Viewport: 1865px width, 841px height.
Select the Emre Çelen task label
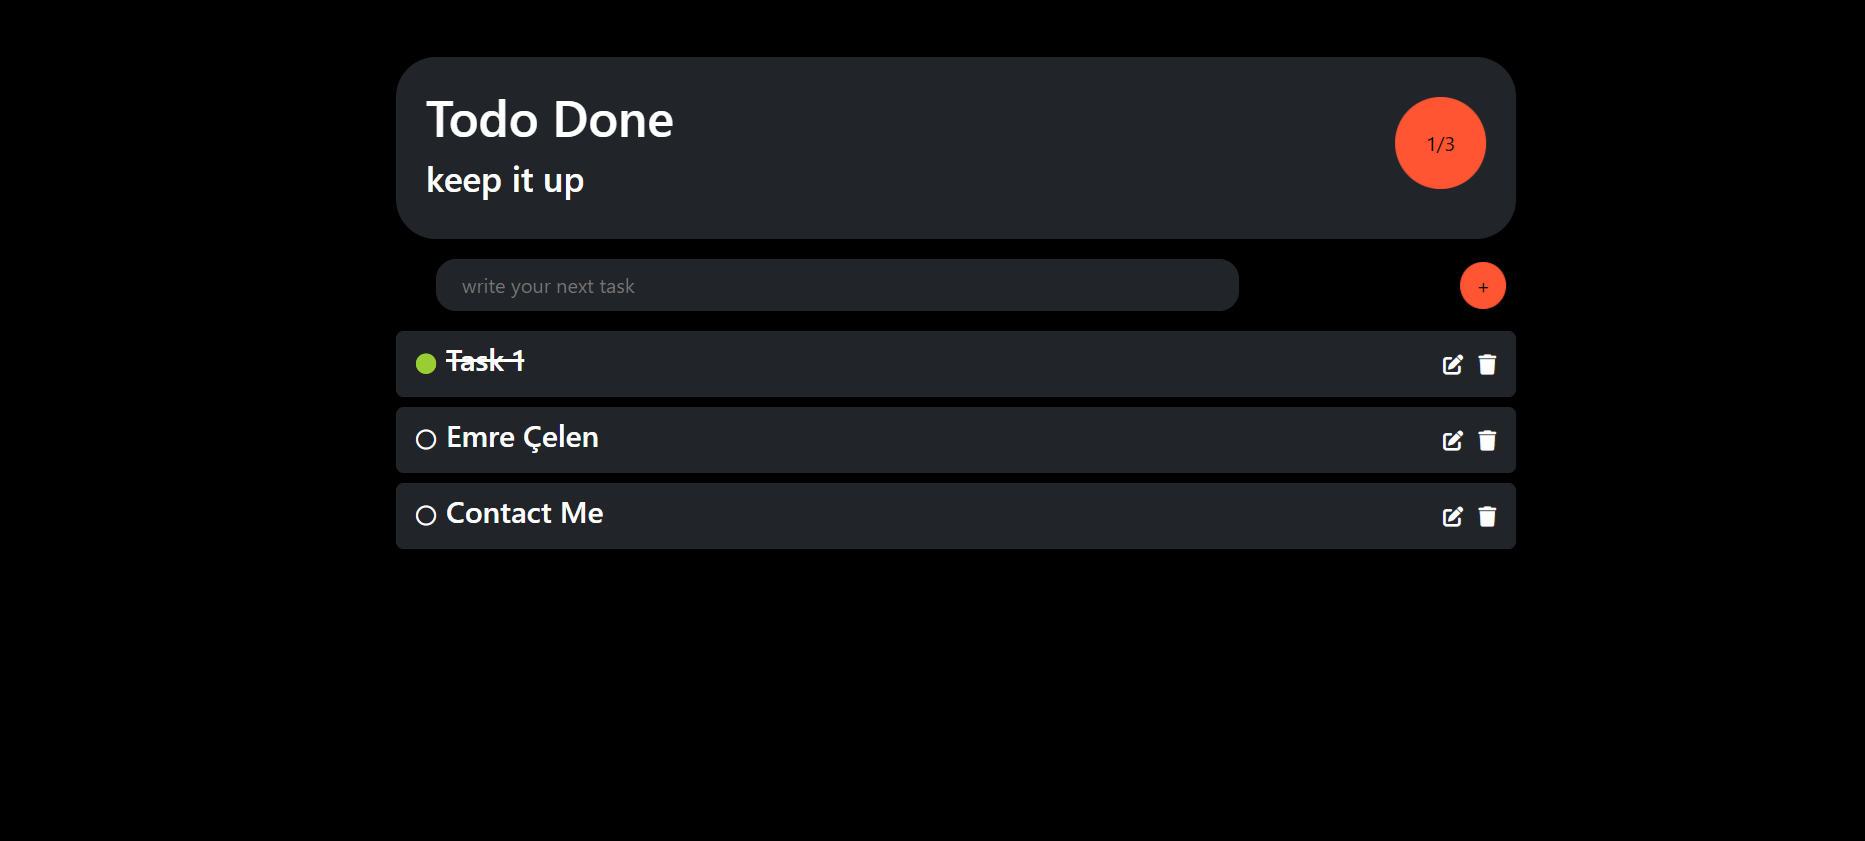point(522,438)
